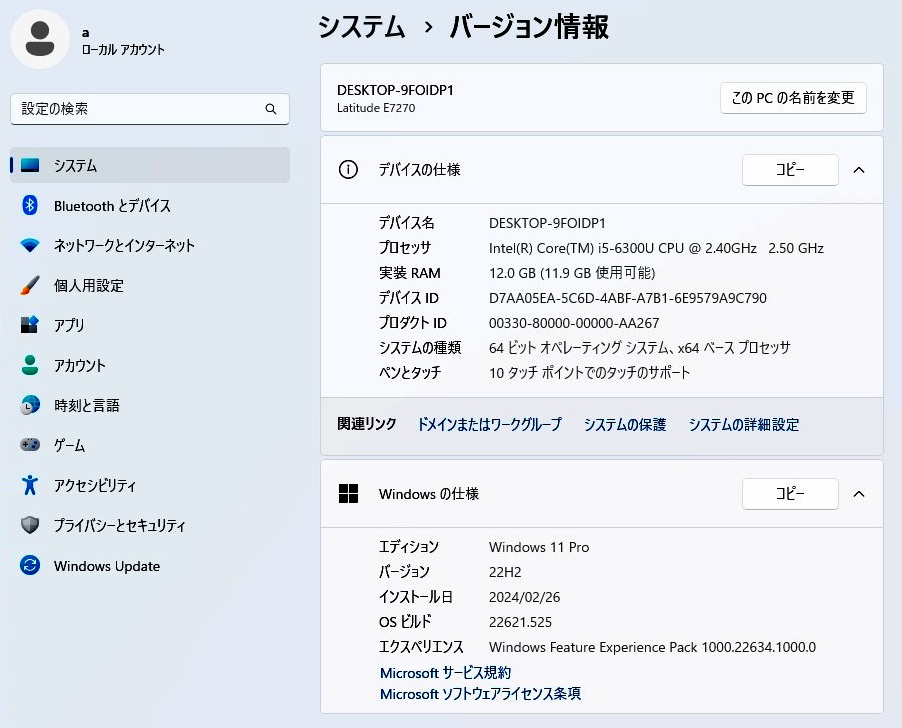Open システムの詳細設定 link
This screenshot has width=902, height=728.
744,424
